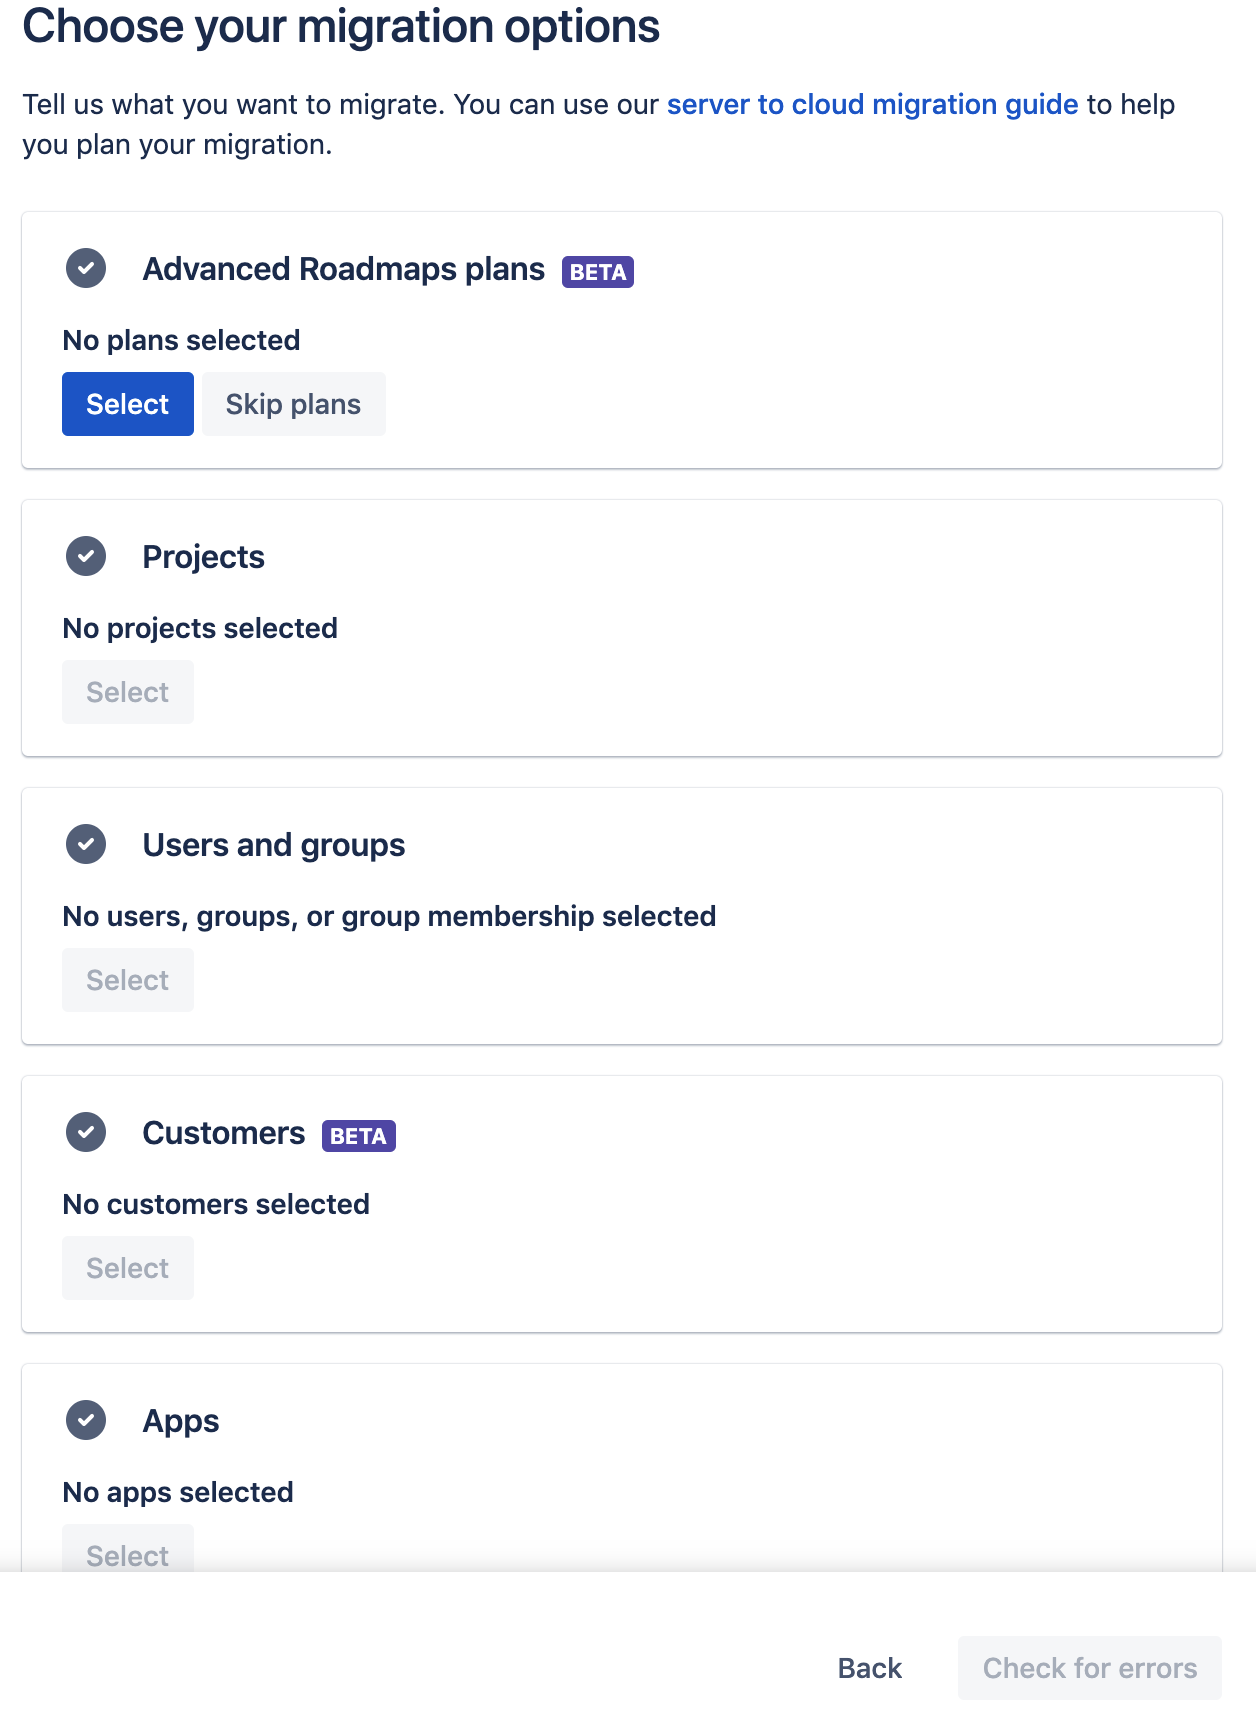Click BETA badge beside Advanced Roadmaps plans

coord(598,272)
